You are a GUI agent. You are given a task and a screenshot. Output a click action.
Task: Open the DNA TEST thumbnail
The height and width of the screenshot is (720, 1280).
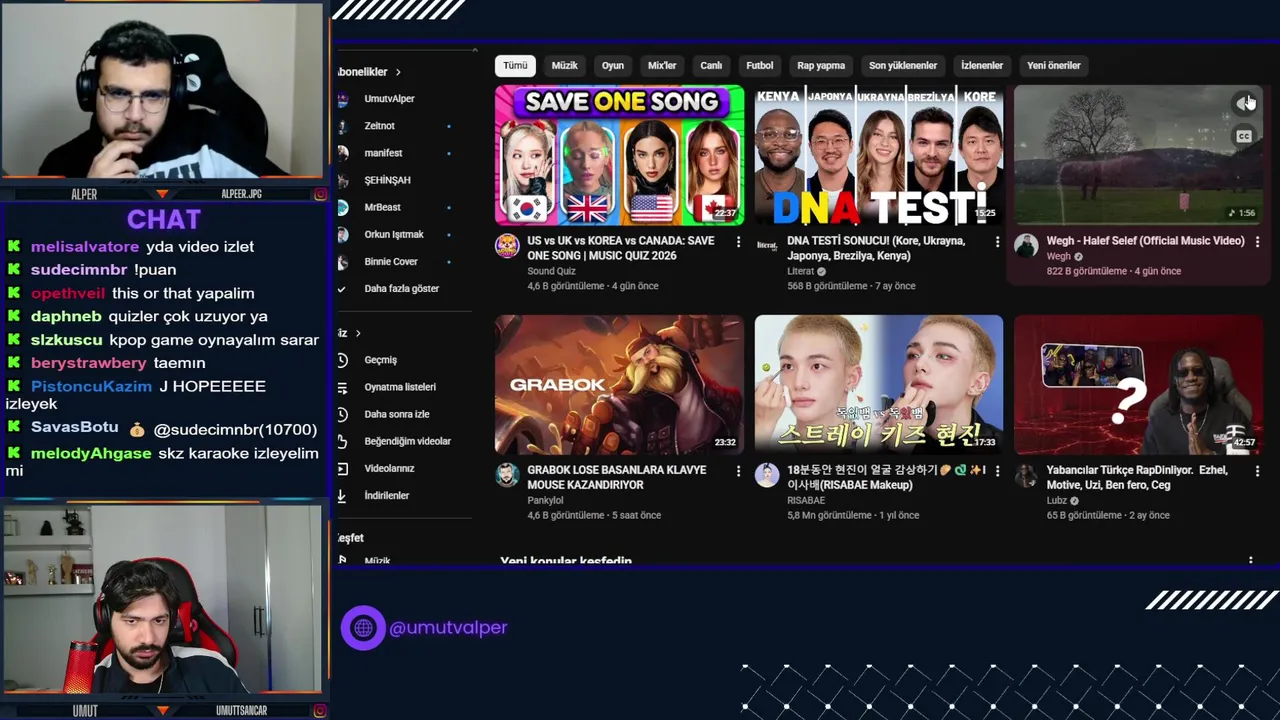pyautogui.click(x=879, y=155)
